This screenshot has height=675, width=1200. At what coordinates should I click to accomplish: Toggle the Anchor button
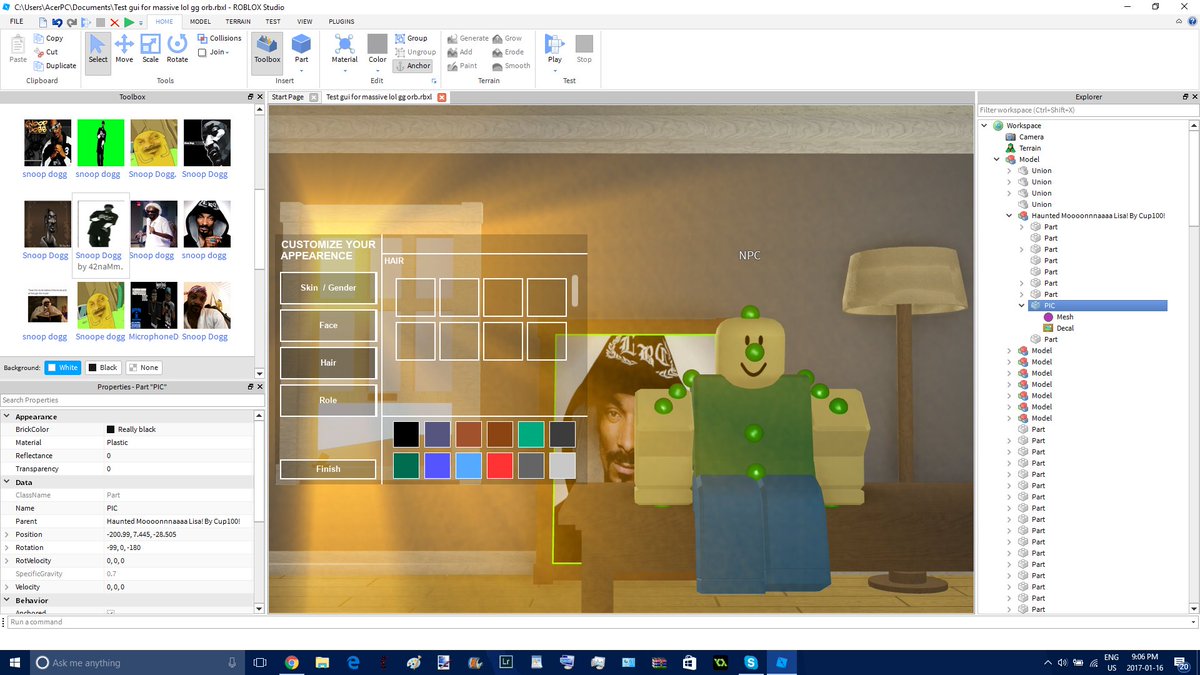412,66
